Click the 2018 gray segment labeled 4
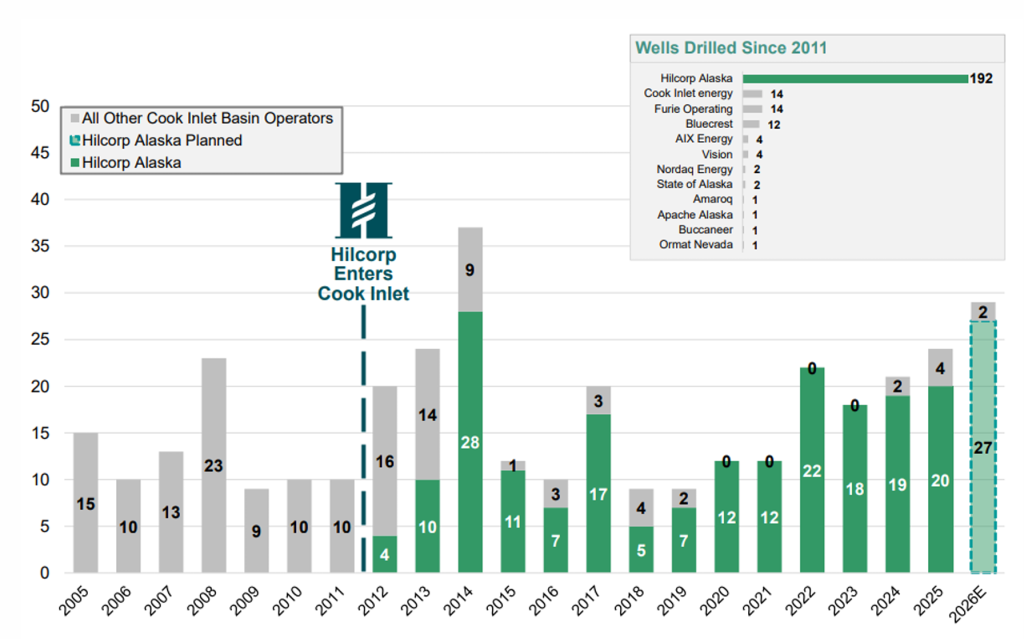 641,507
